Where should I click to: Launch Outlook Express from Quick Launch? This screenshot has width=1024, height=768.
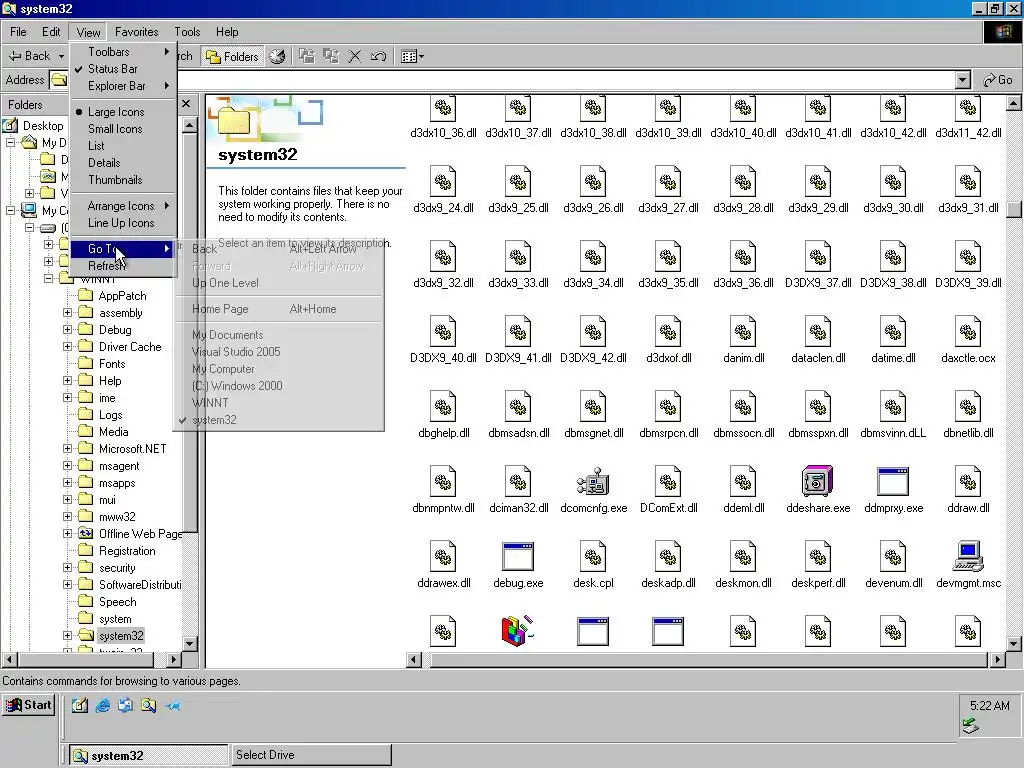pyautogui.click(x=125, y=705)
